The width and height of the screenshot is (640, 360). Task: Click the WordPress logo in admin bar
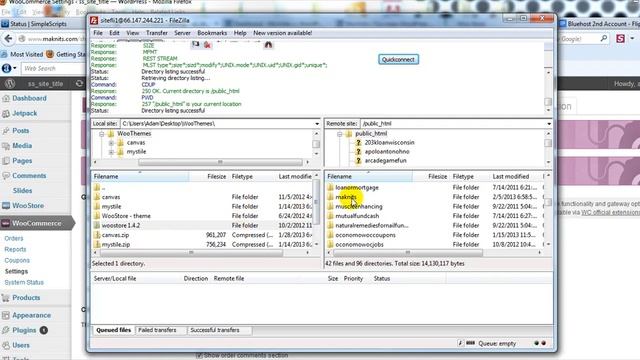click(10, 84)
